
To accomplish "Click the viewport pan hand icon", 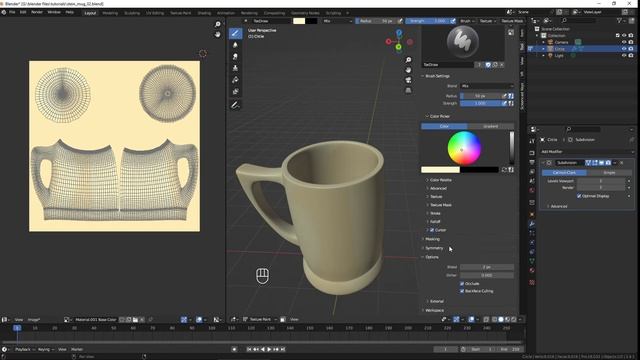I will (408, 70).
